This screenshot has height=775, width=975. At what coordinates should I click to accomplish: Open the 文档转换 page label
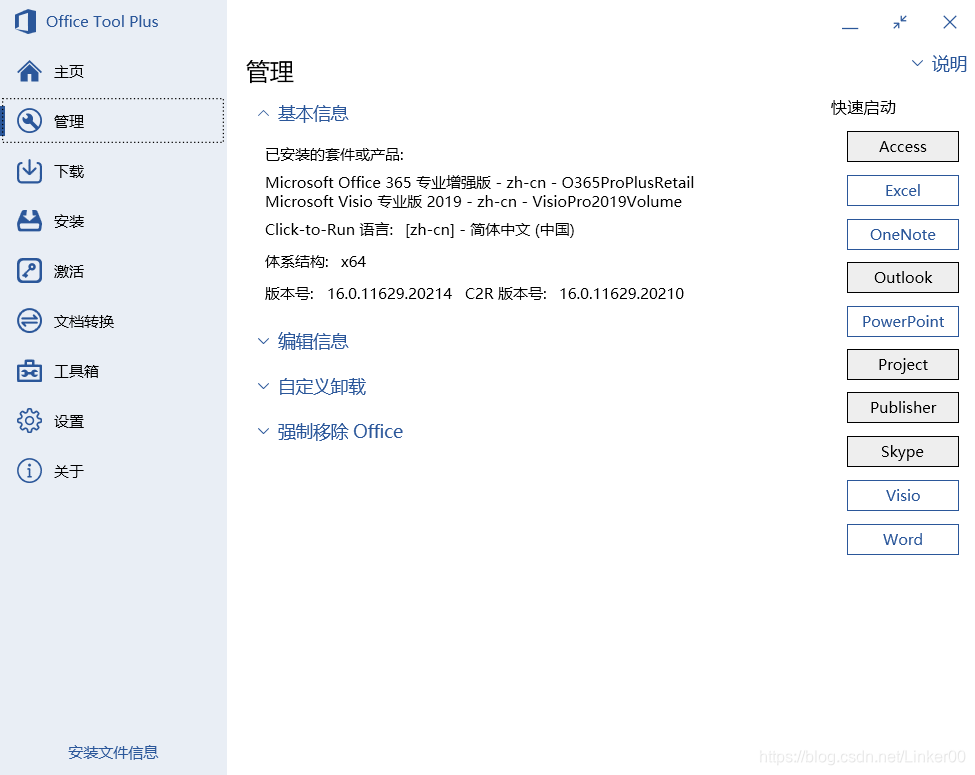tap(84, 322)
